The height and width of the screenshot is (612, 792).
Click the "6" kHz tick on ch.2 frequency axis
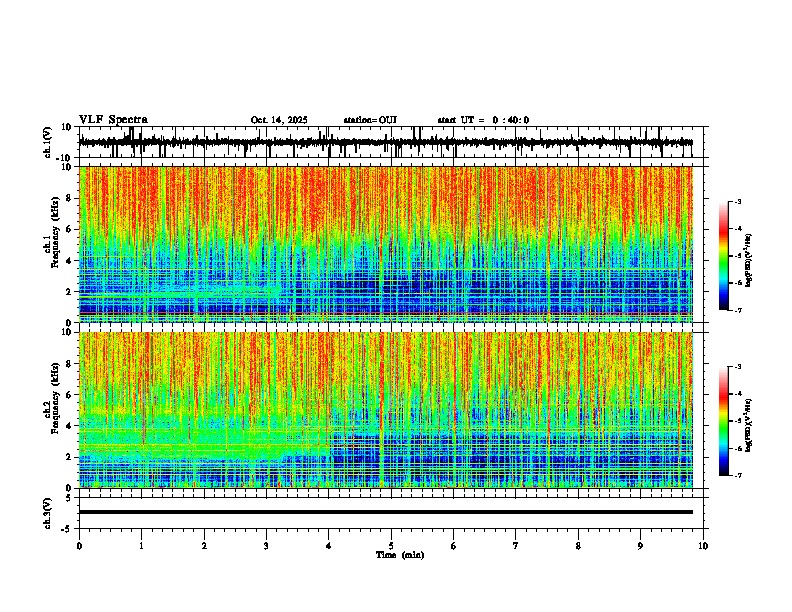69,395
